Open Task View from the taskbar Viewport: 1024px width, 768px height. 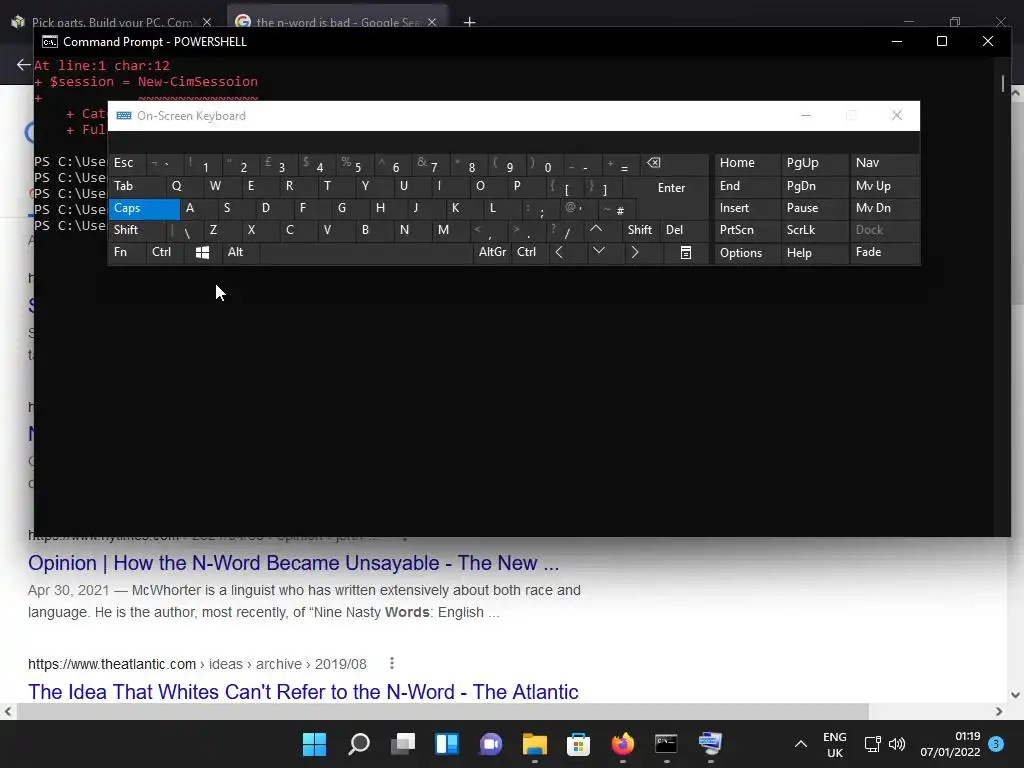(x=403, y=744)
